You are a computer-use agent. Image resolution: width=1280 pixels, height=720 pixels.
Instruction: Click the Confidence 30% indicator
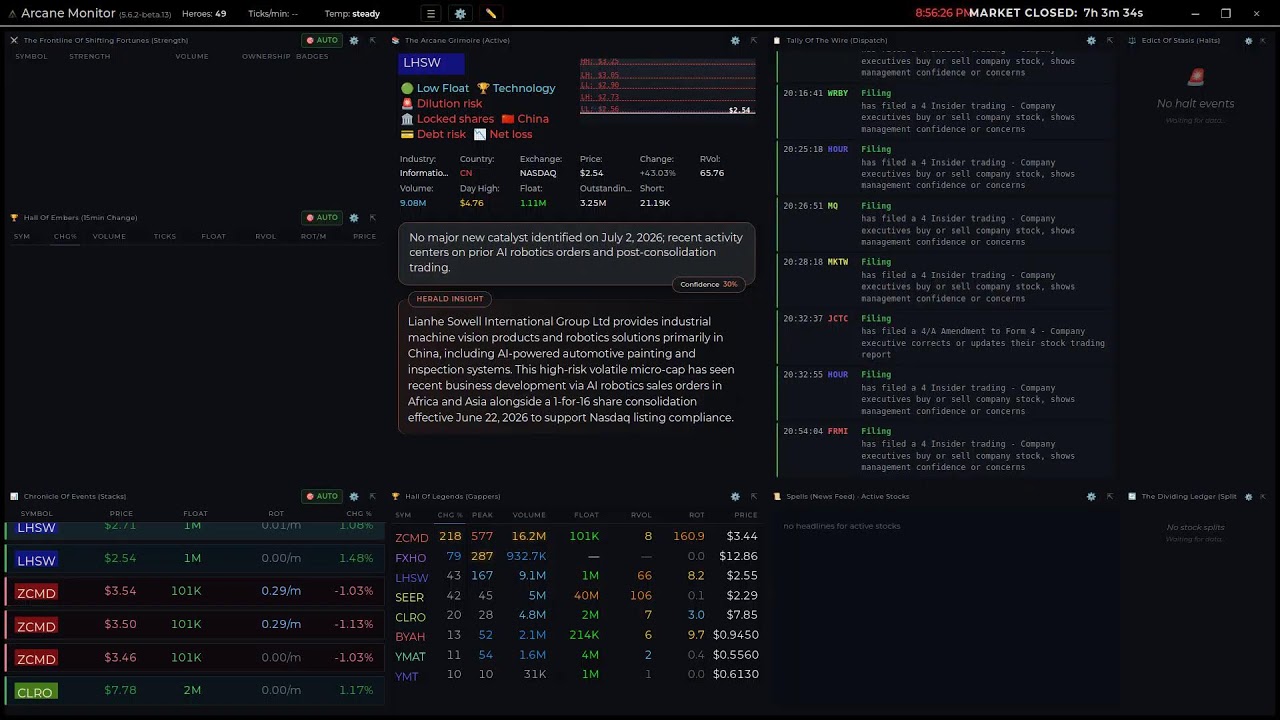click(x=709, y=284)
